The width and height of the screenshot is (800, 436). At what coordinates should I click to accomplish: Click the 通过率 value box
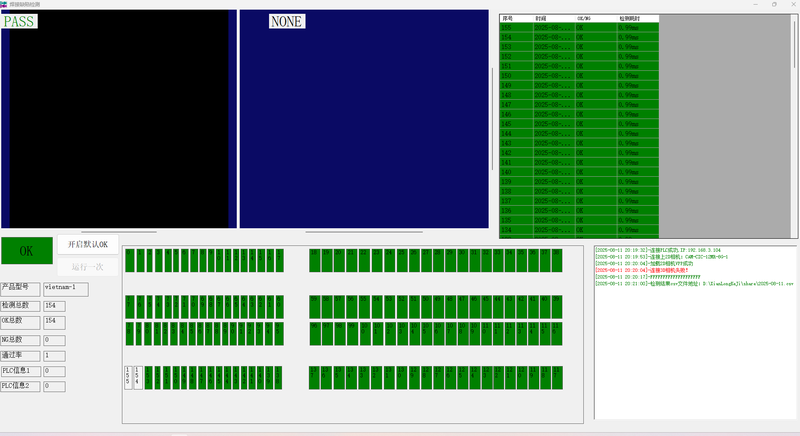point(54,355)
